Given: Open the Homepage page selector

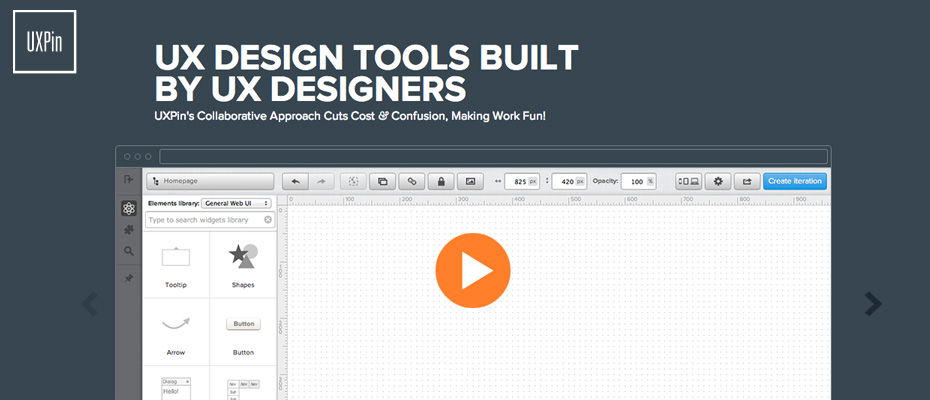Looking at the screenshot, I should pos(210,181).
